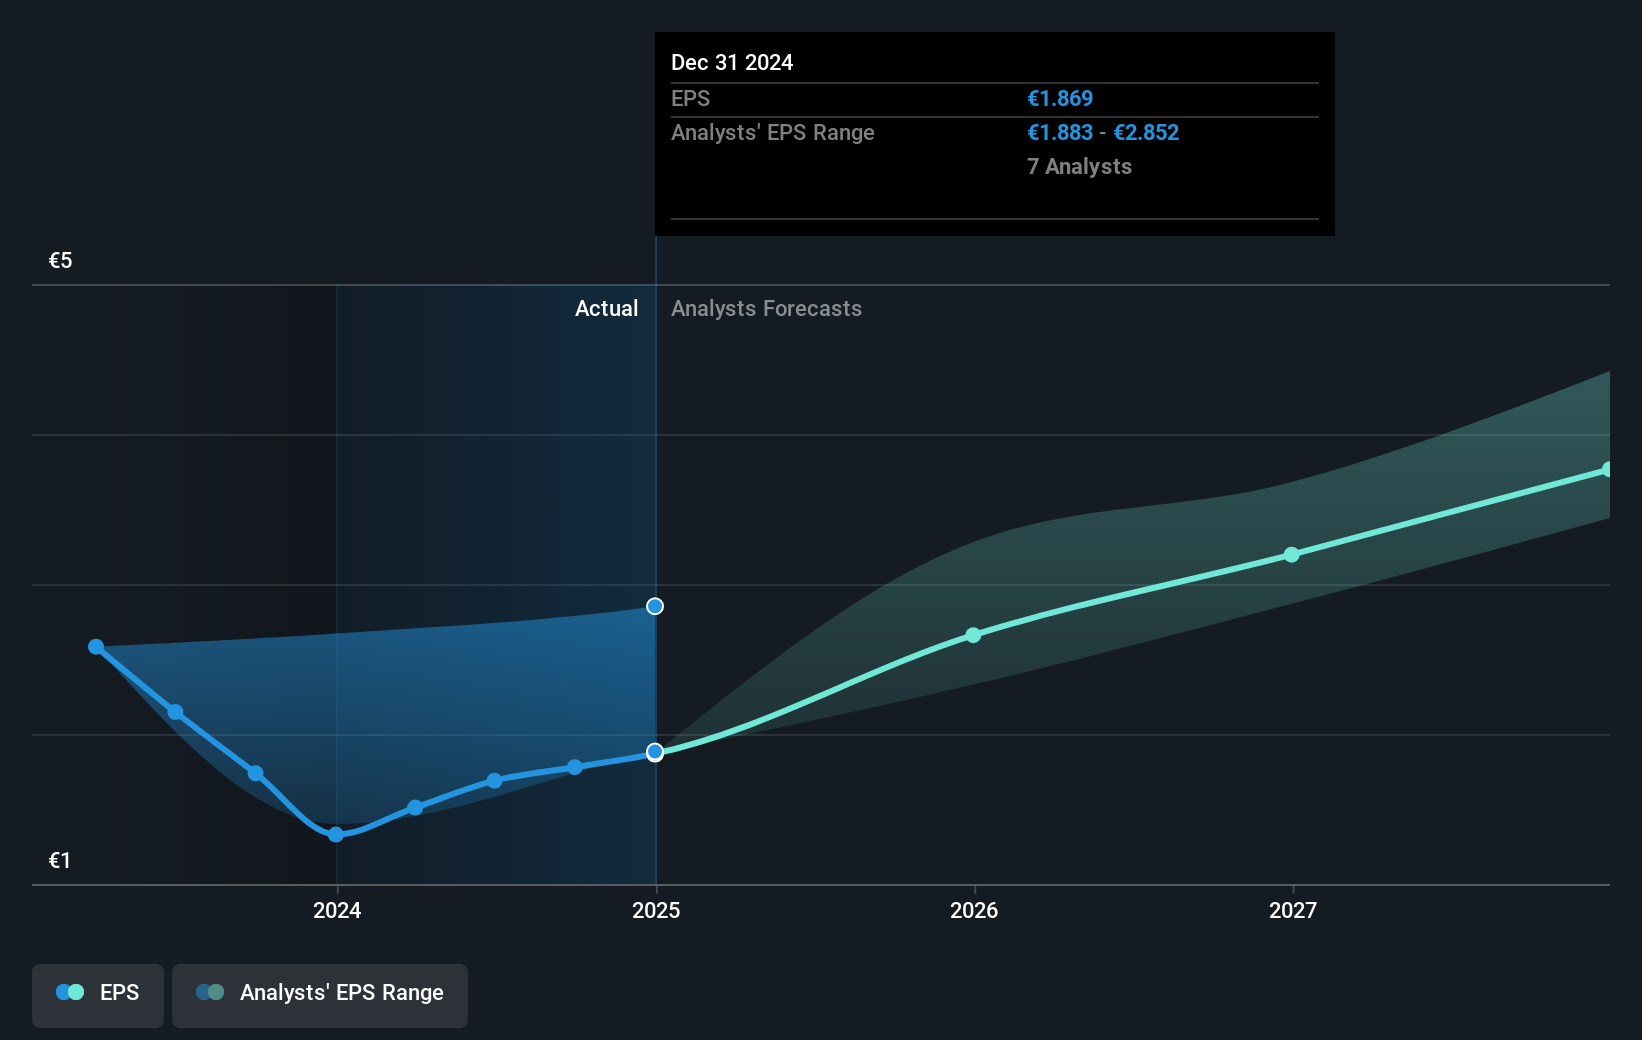Click the 2024 x-axis label

(337, 910)
